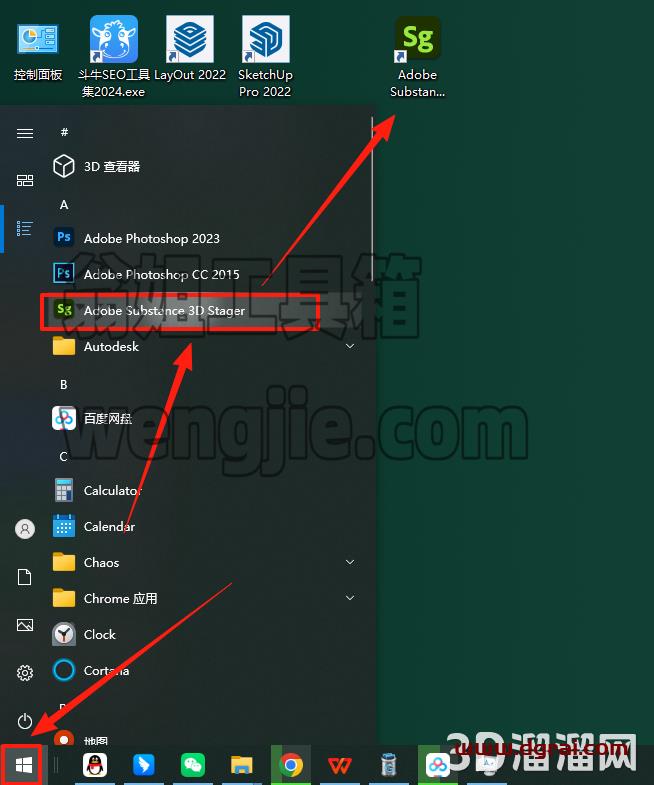Image resolution: width=654 pixels, height=785 pixels.
Task: Click the letter C section header
Action: tap(64, 457)
